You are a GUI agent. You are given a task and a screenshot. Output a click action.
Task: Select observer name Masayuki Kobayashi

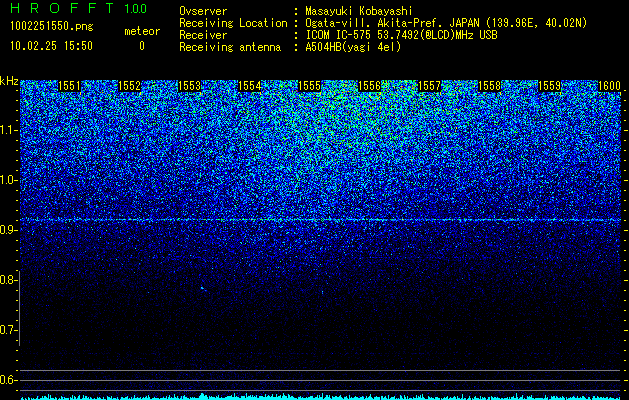(359, 11)
